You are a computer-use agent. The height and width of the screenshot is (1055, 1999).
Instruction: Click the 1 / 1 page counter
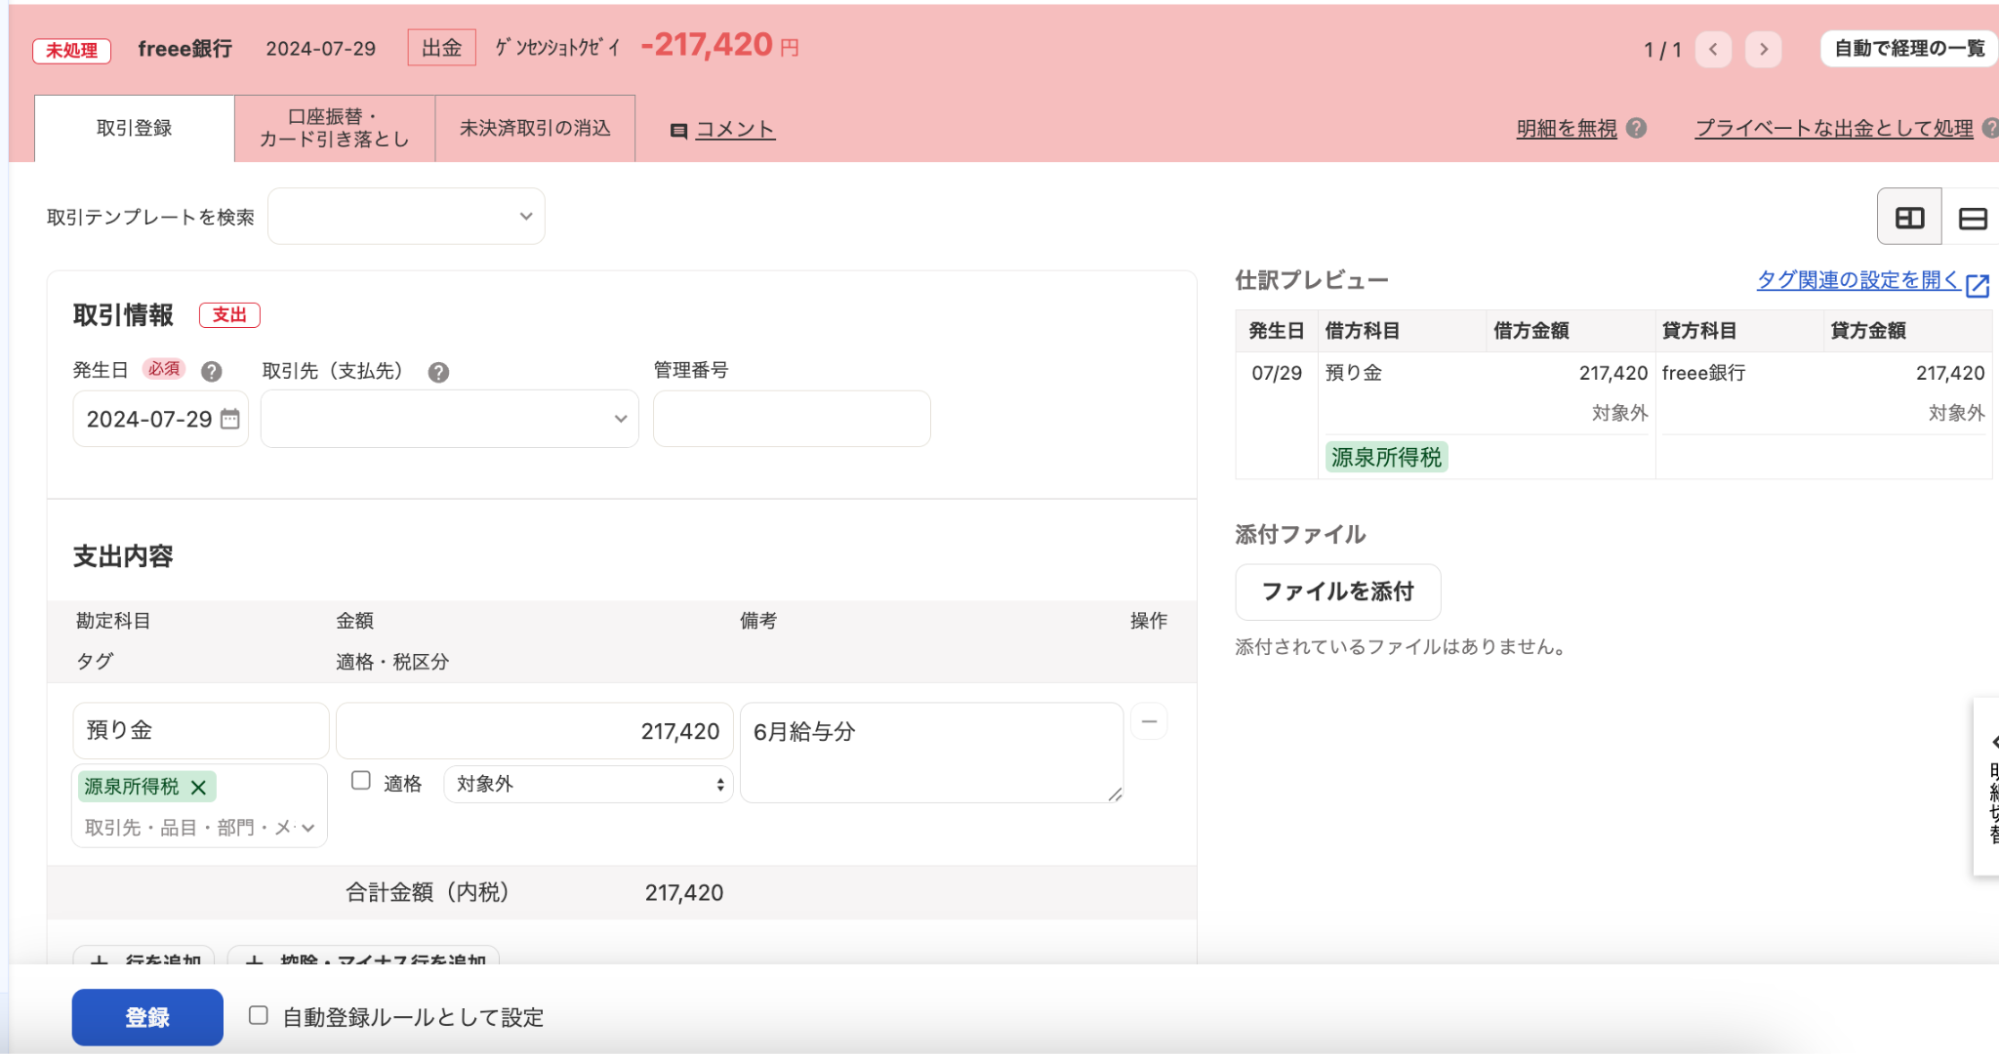[x=1663, y=50]
